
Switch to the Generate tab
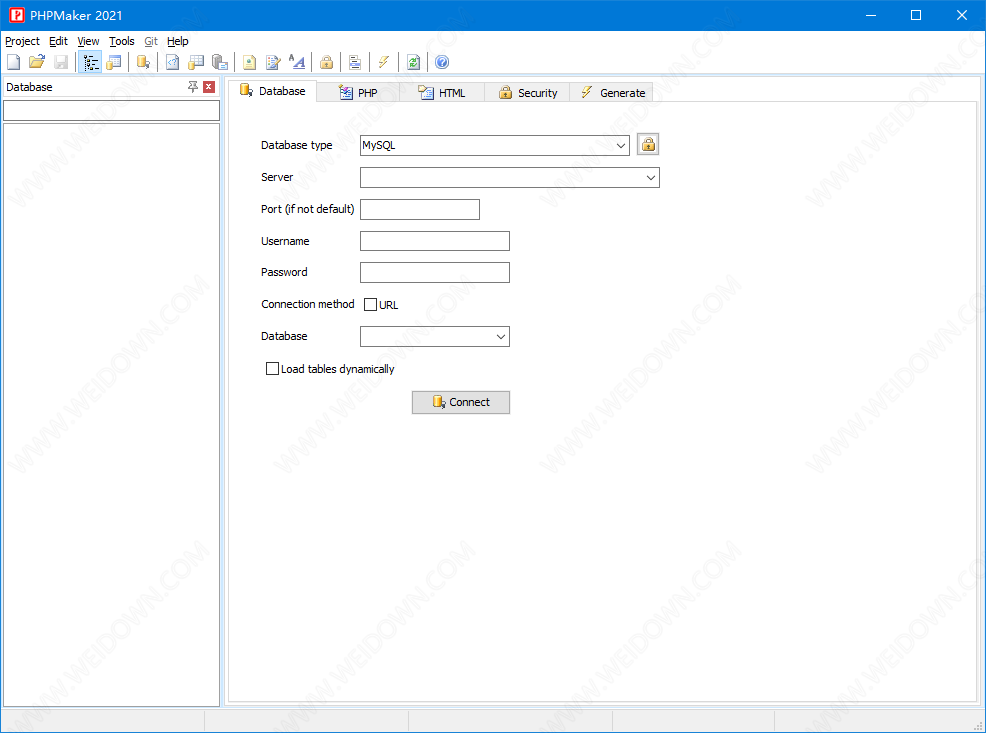click(x=612, y=93)
